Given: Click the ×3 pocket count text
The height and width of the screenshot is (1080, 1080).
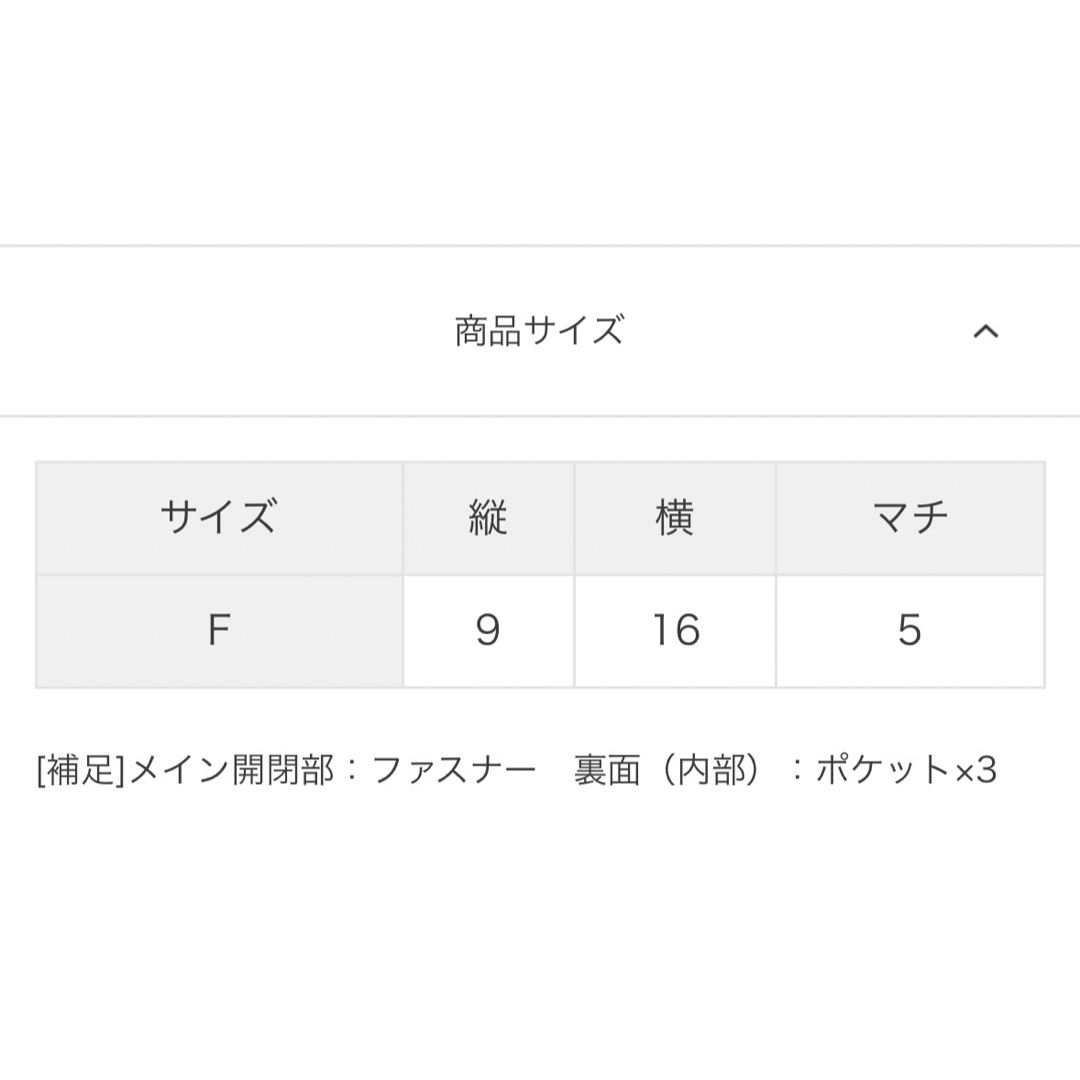Looking at the screenshot, I should 976,770.
